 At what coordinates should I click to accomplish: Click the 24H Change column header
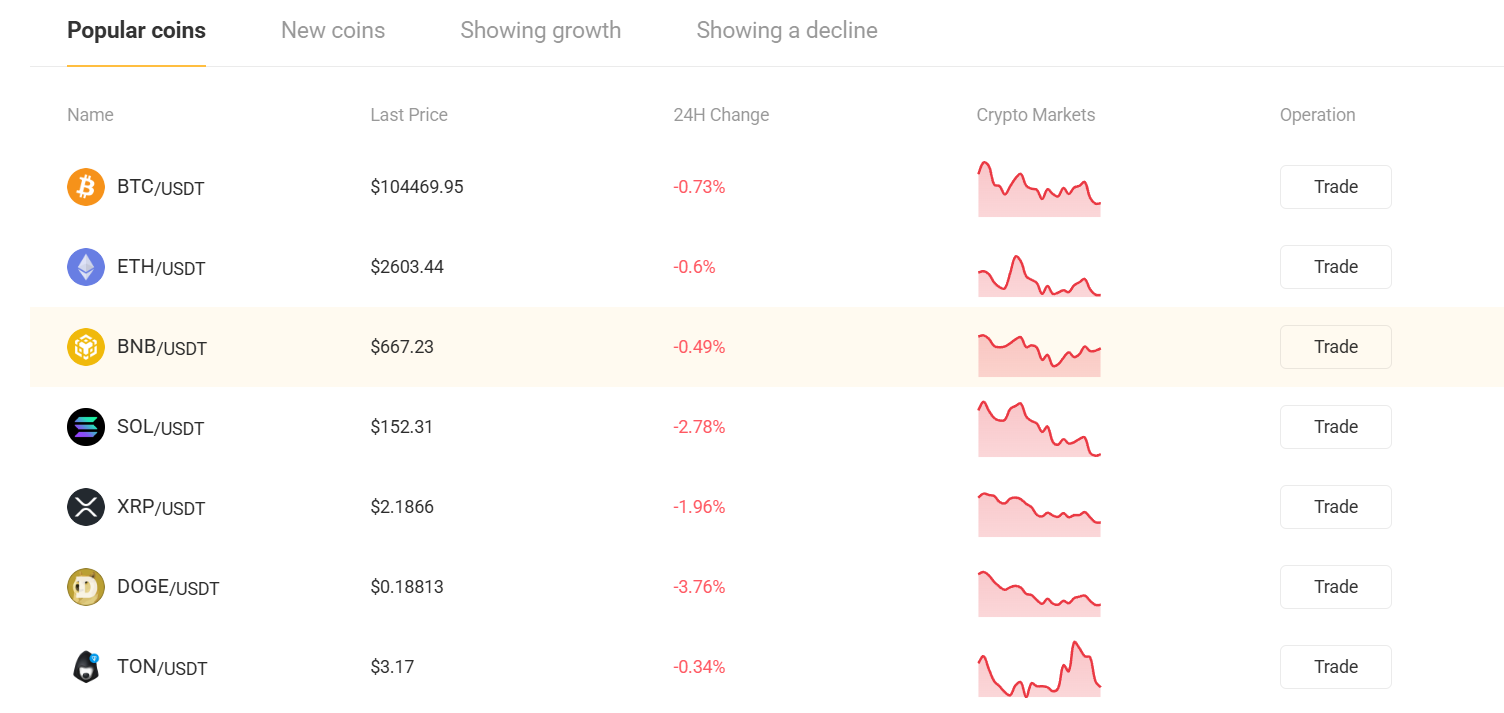point(721,115)
